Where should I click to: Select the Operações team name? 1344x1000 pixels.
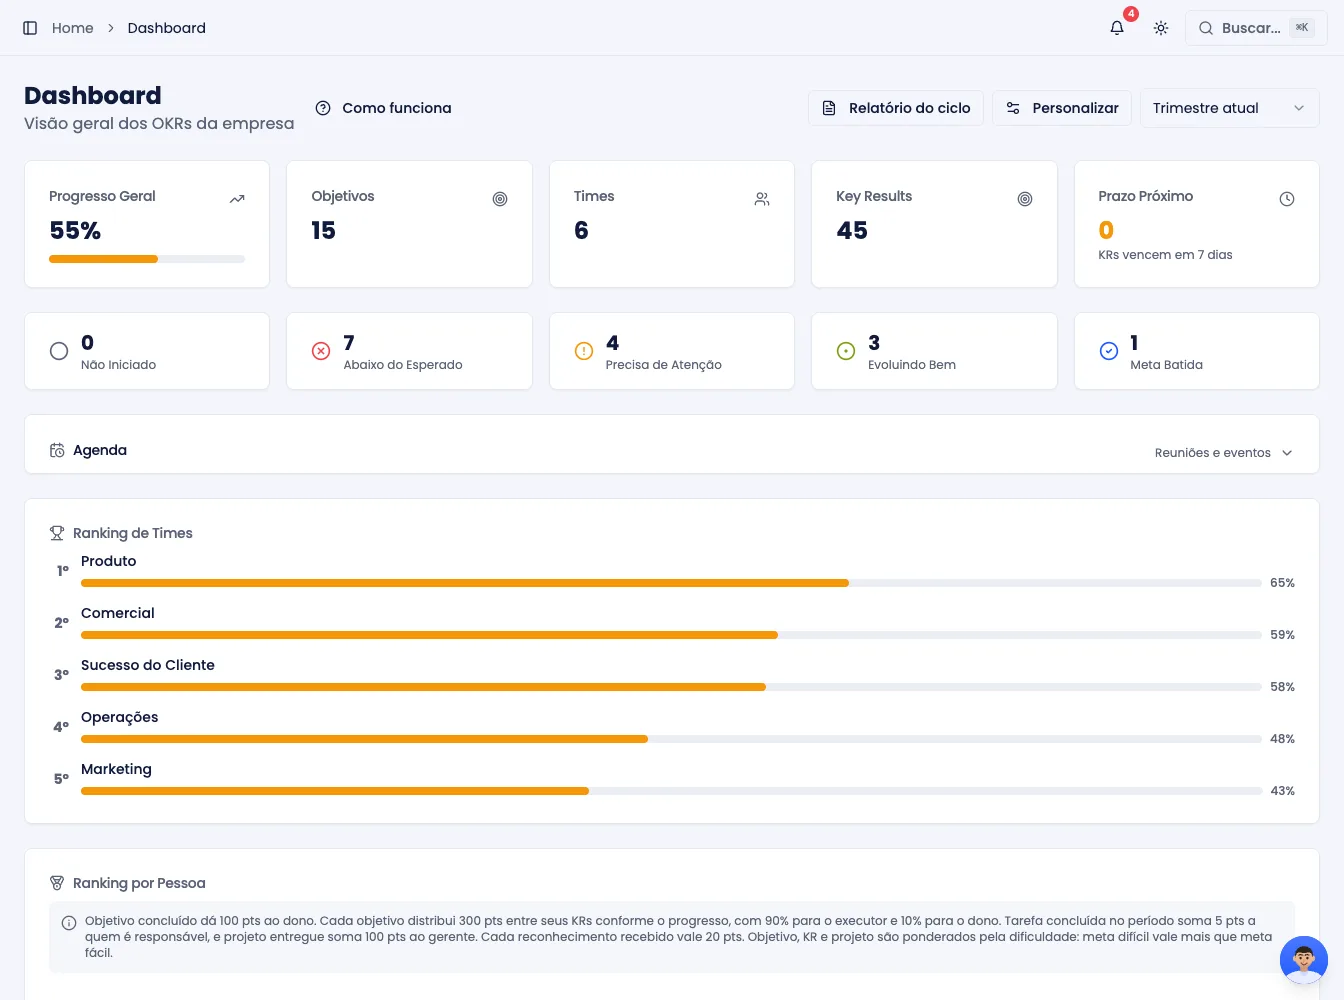tap(119, 717)
